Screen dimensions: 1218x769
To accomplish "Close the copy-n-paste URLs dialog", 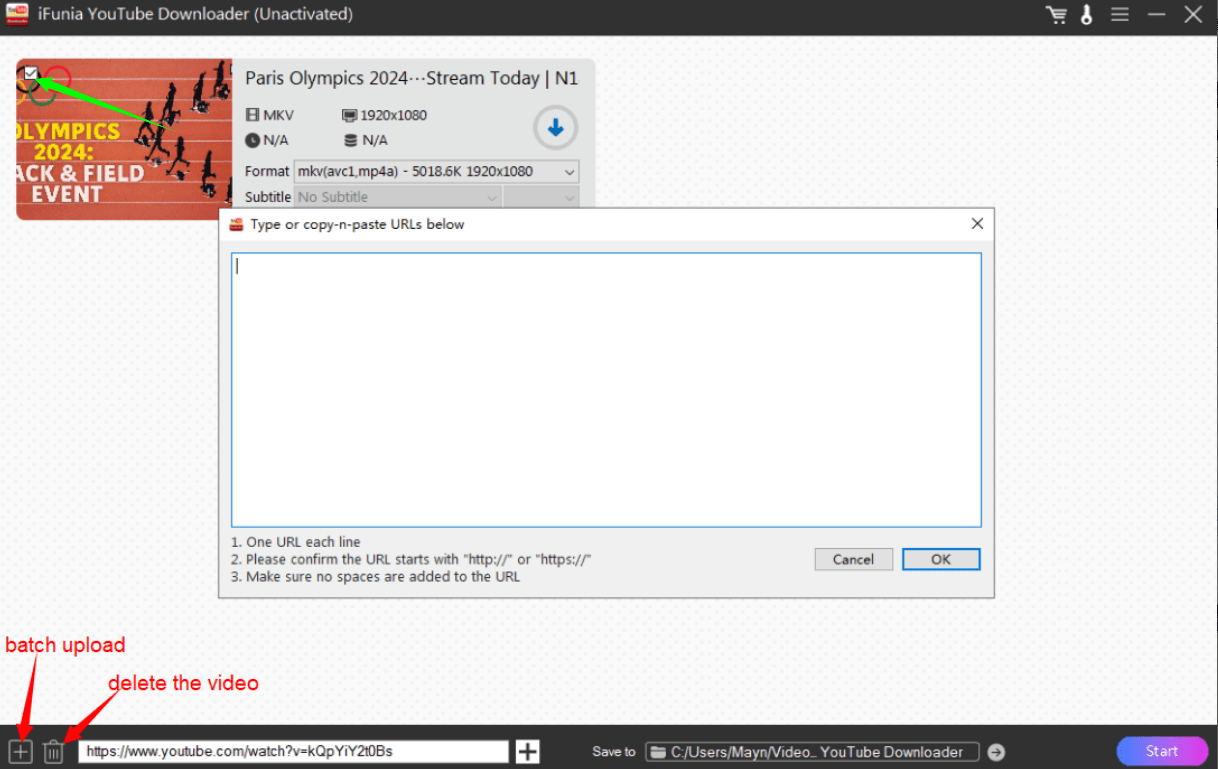I will click(977, 224).
